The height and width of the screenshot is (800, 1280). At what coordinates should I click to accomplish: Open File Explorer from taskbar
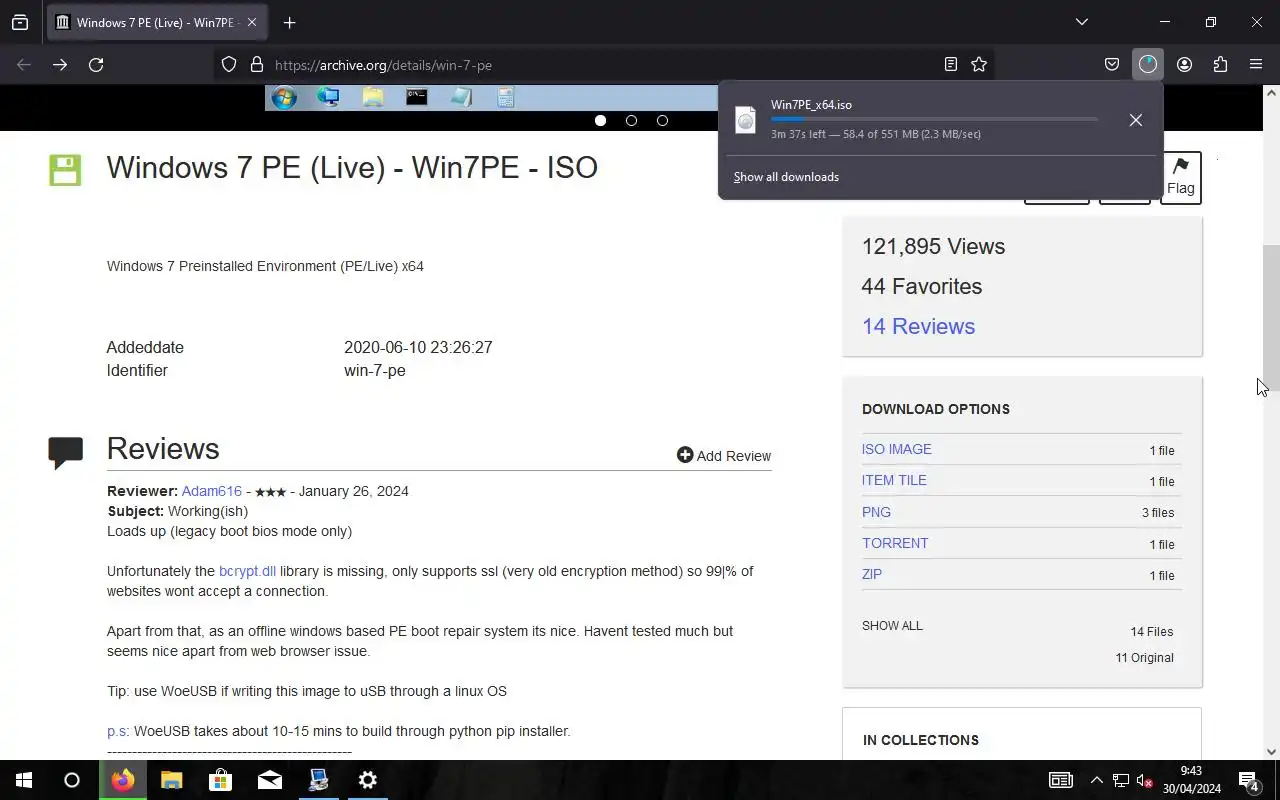click(172, 780)
